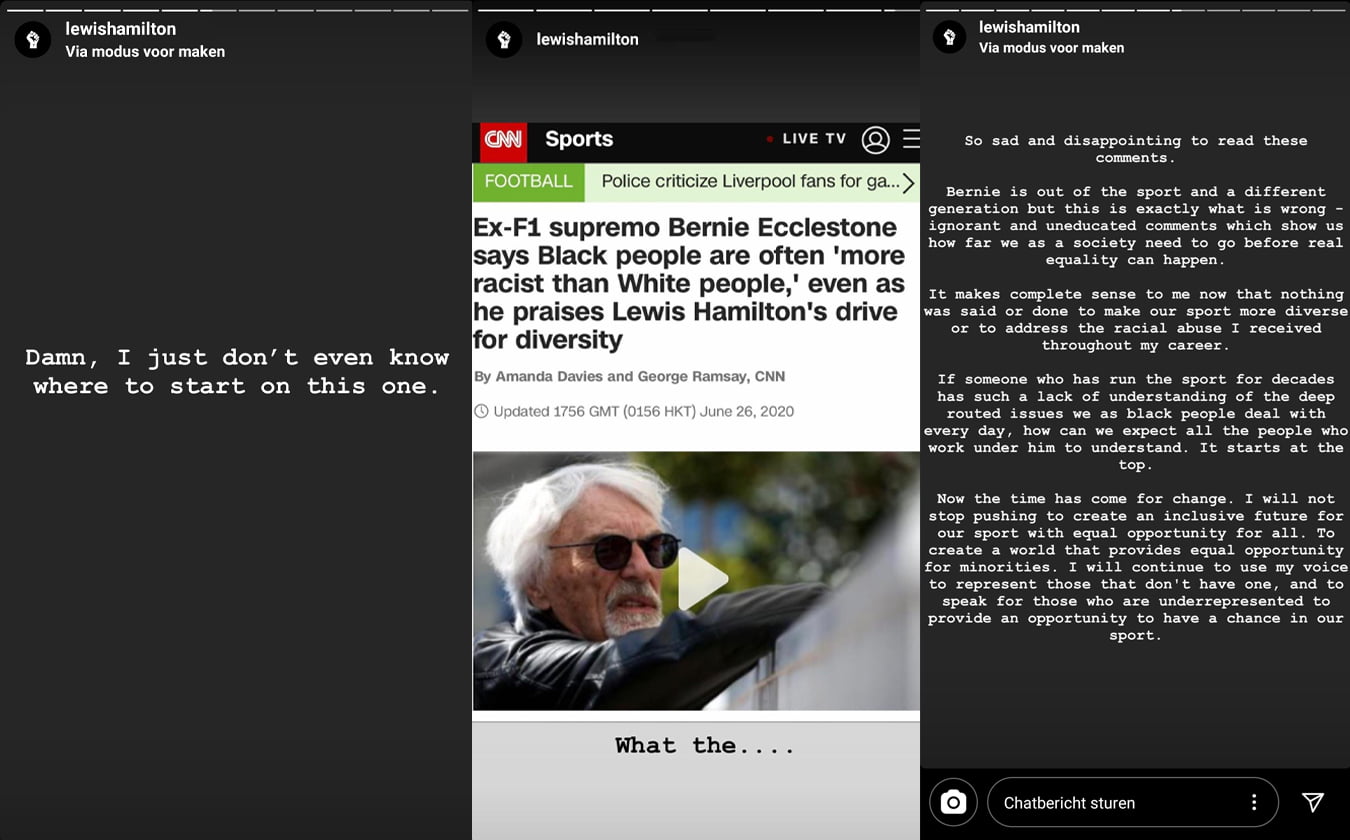Click right story progress bar
The height and width of the screenshot is (840, 1350).
(1135, 10)
